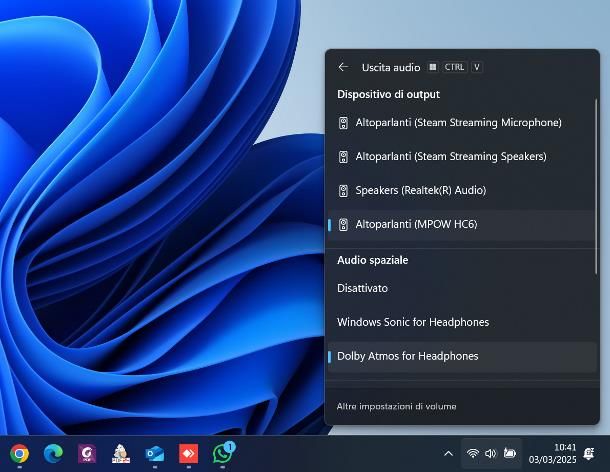Viewport: 610px width, 472px height.
Task: Expand the hidden system tray icons chevron
Action: pyautogui.click(x=448, y=454)
